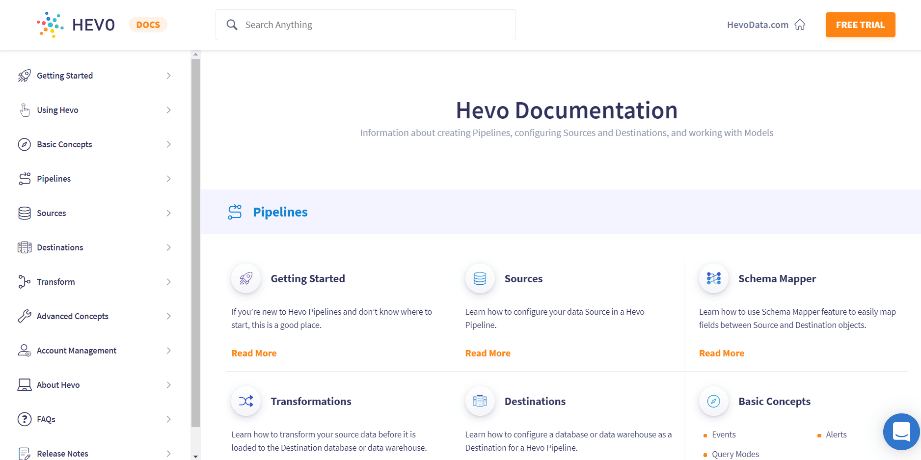This screenshot has width=921, height=460.
Task: Click the DOCS badge
Action: click(x=148, y=25)
